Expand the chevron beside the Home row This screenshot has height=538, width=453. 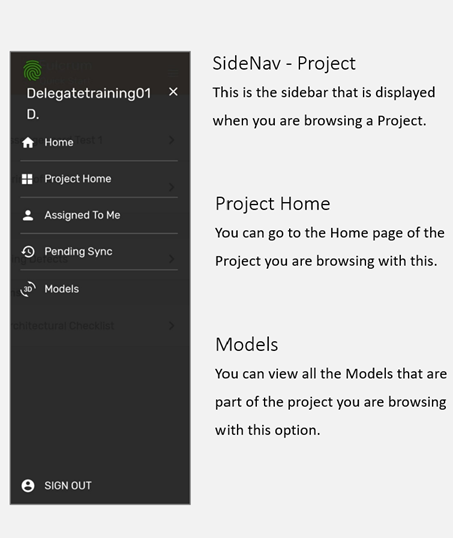pos(172,140)
